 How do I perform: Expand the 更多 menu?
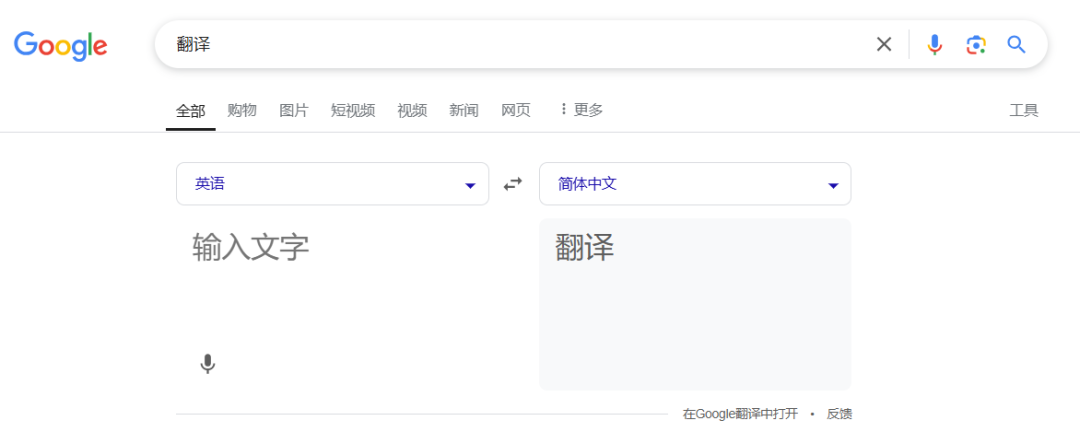[581, 110]
